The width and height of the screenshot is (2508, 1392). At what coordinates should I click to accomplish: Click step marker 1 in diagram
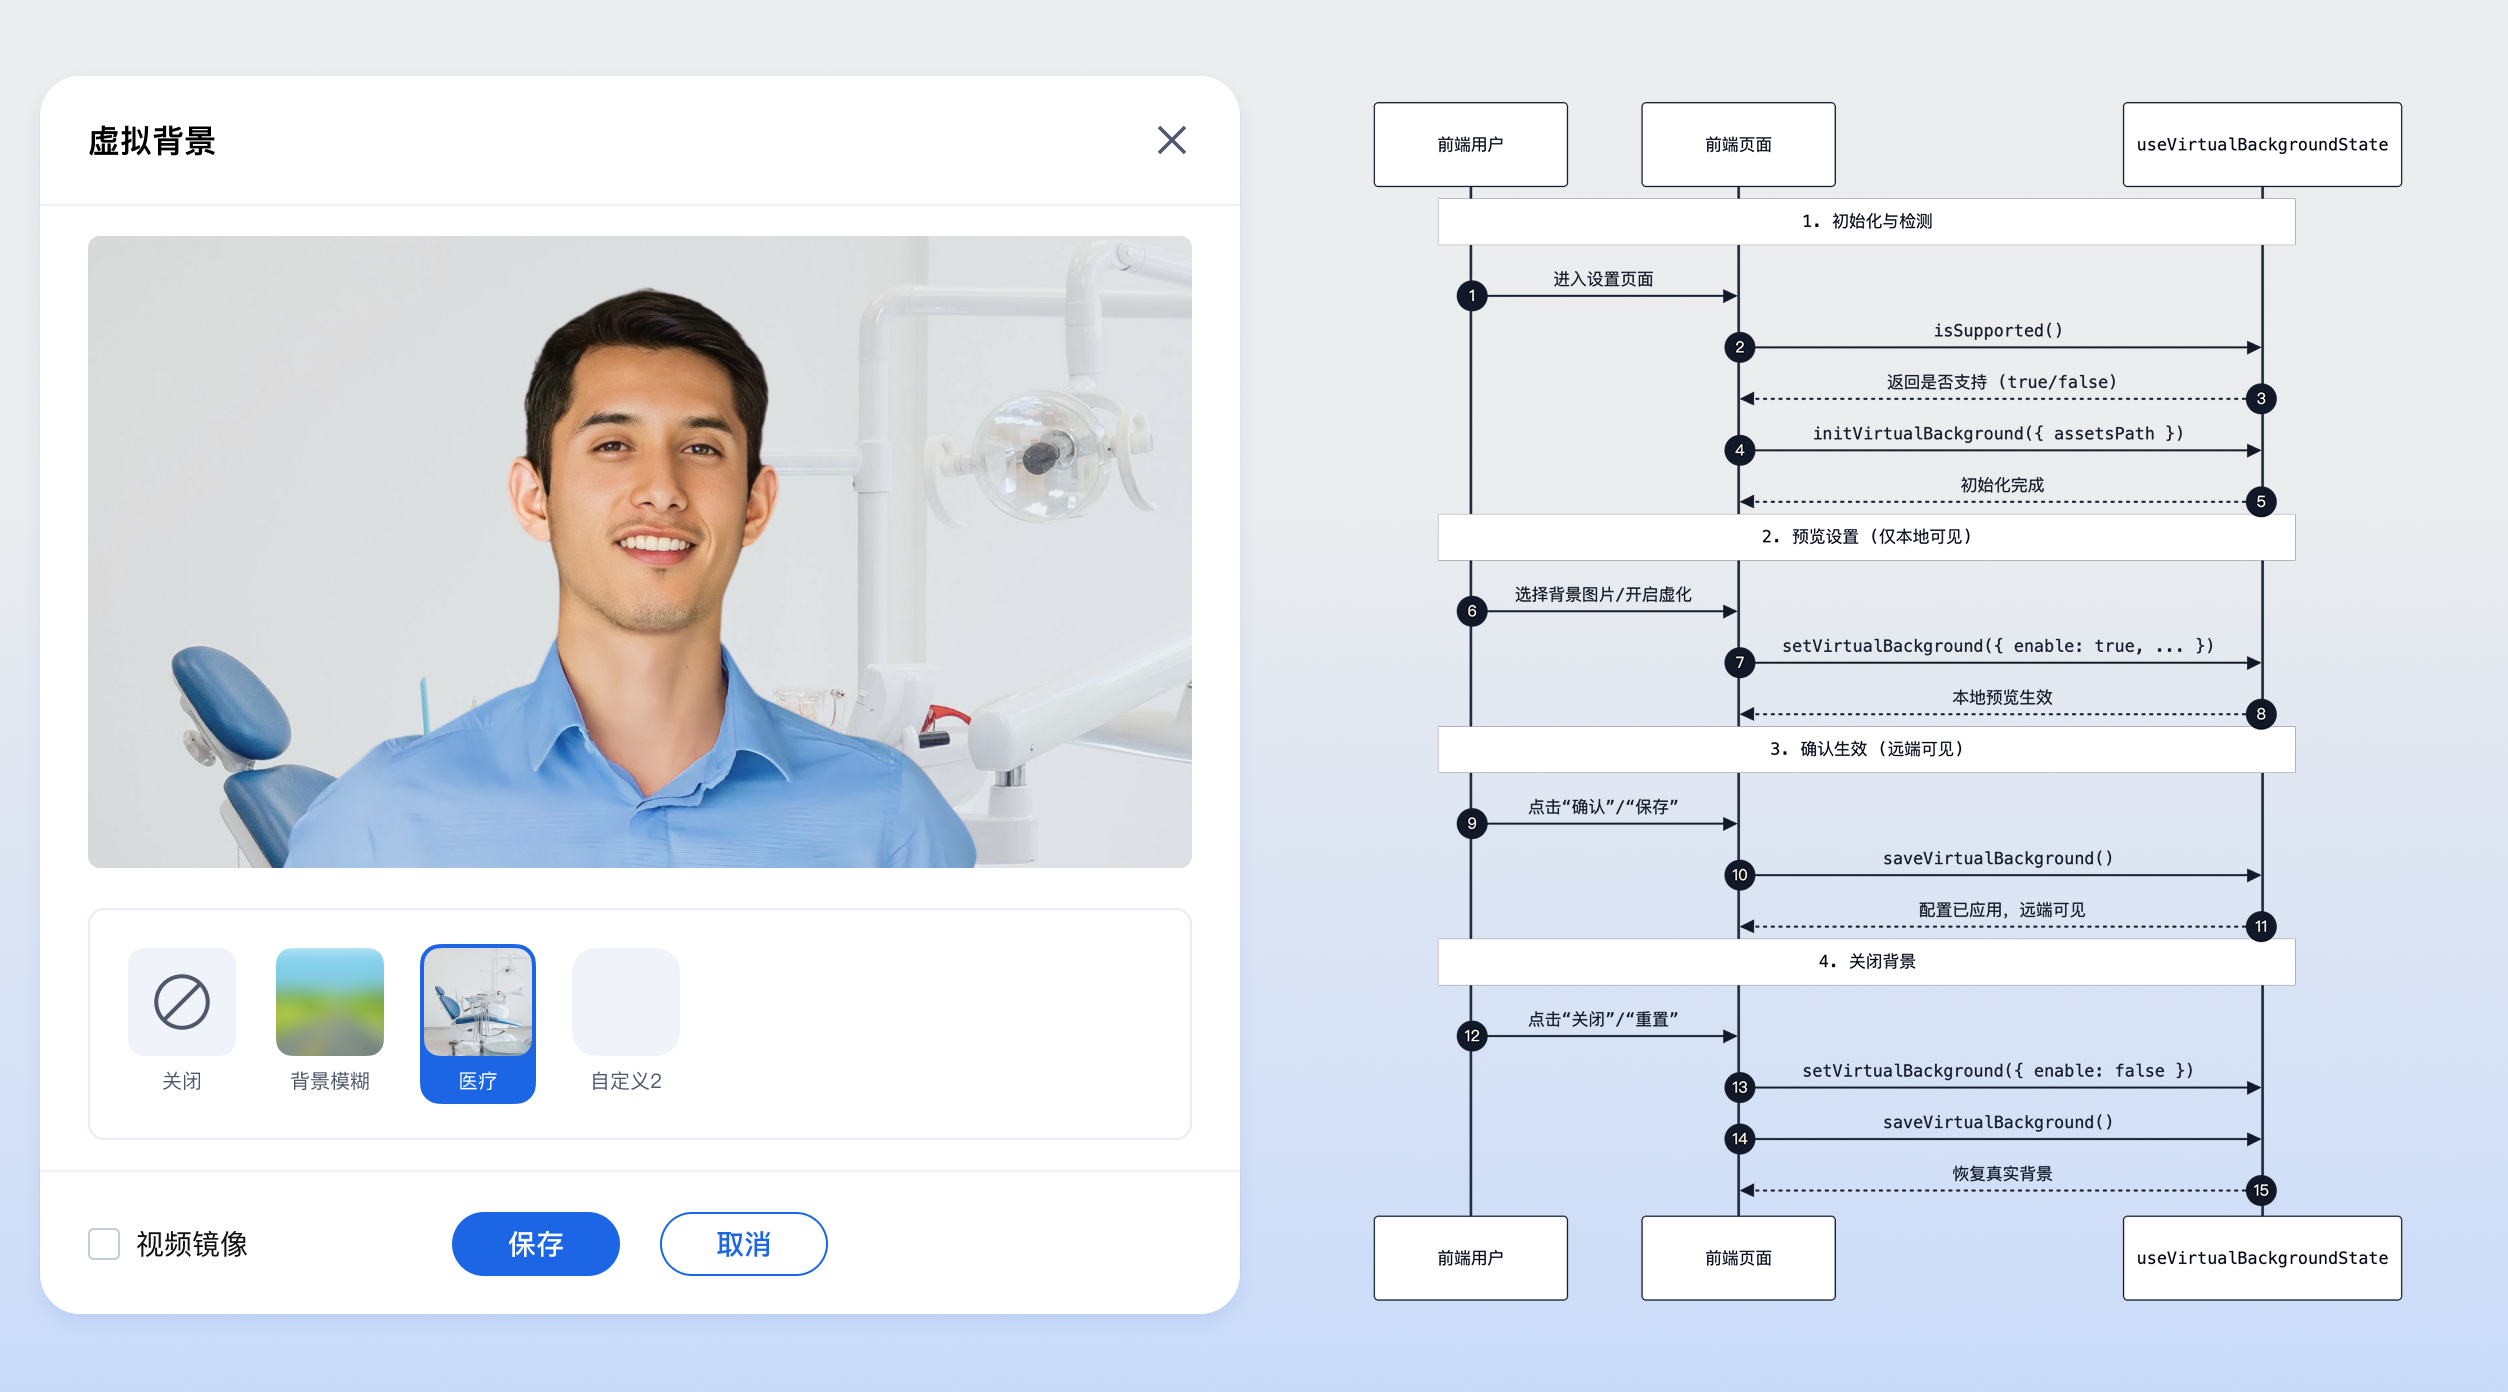(1471, 296)
